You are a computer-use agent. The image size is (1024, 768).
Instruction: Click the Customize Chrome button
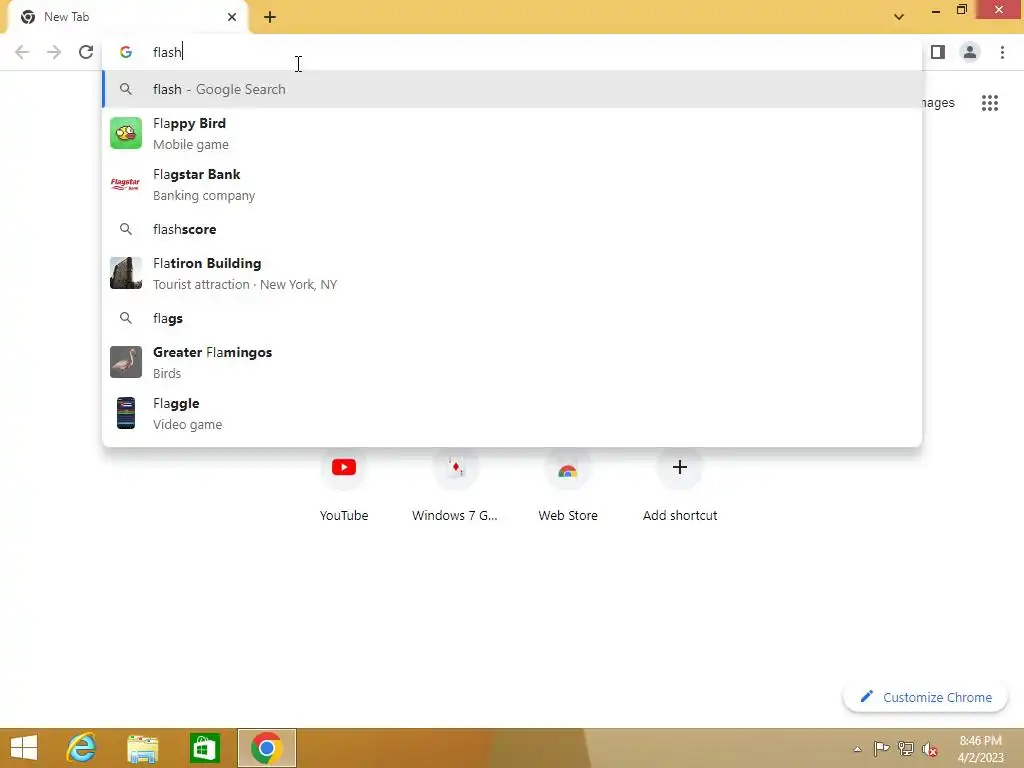(x=925, y=697)
